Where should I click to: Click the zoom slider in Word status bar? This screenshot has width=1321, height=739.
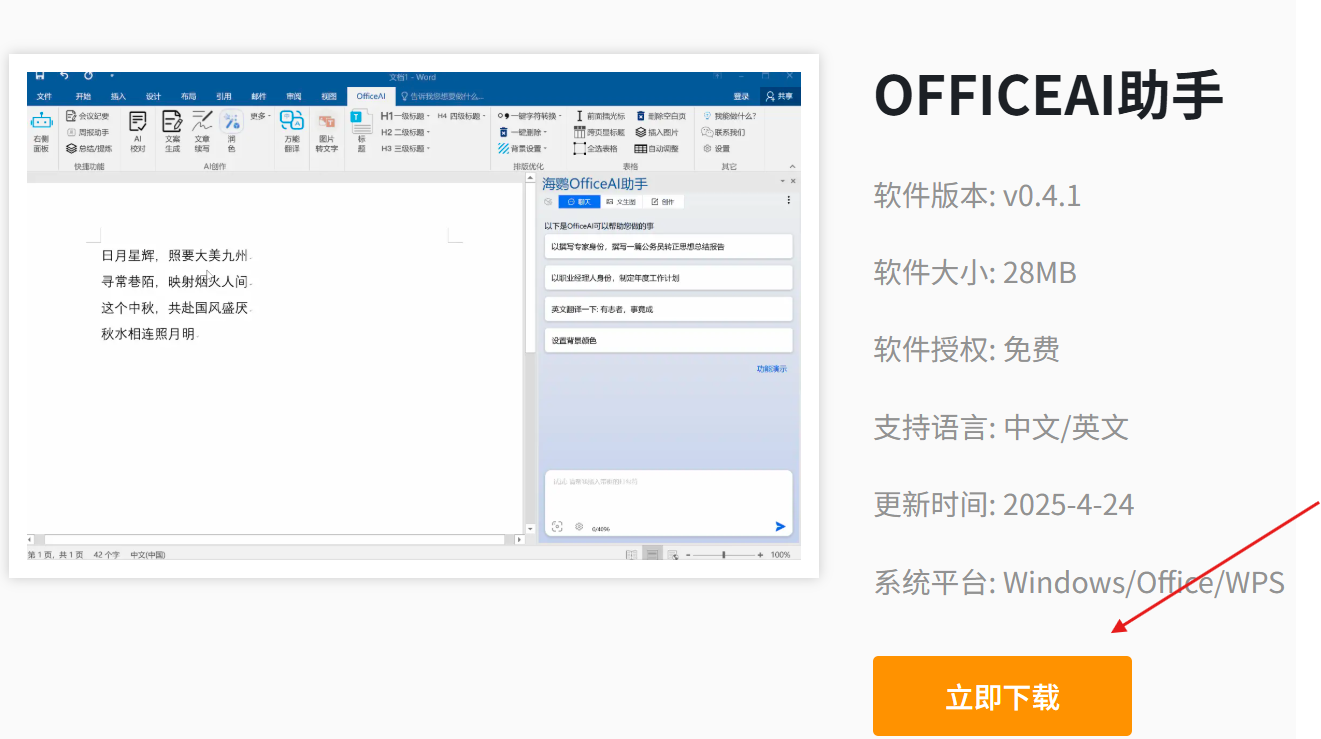pos(724,554)
